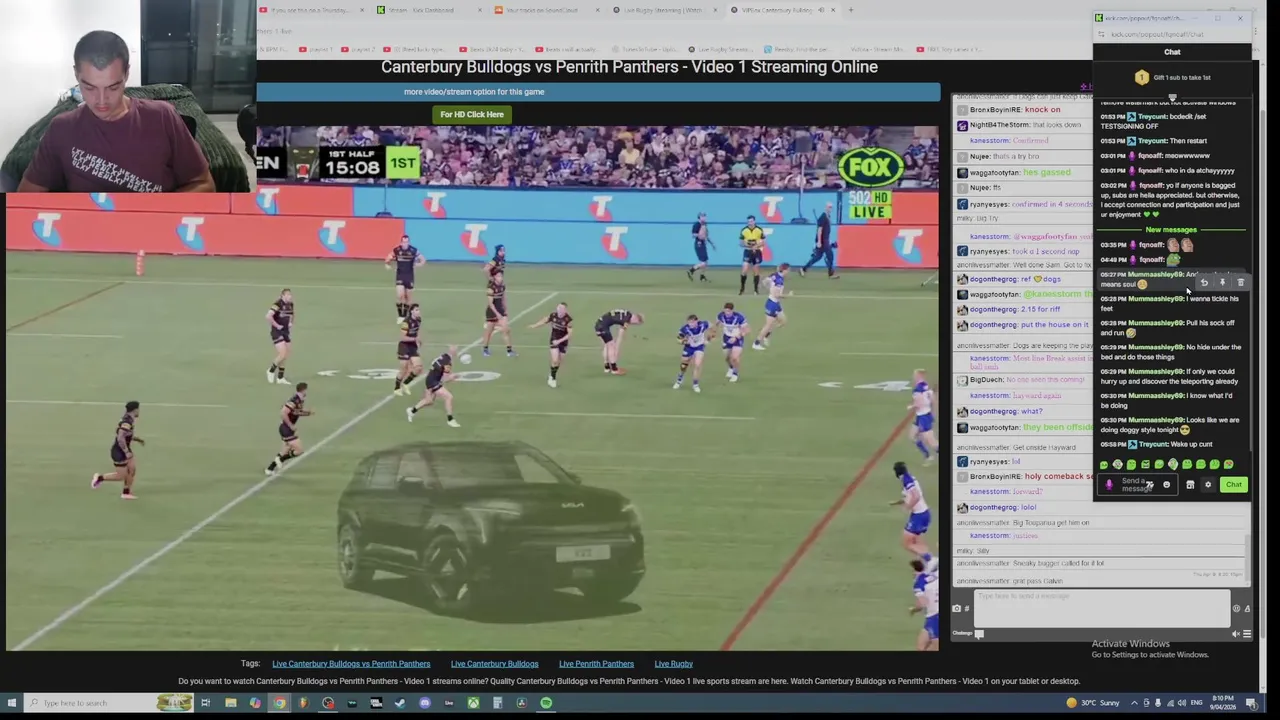Click the Send a message input in Kick chat
Image resolution: width=1280 pixels, height=720 pixels.
tap(1137, 485)
